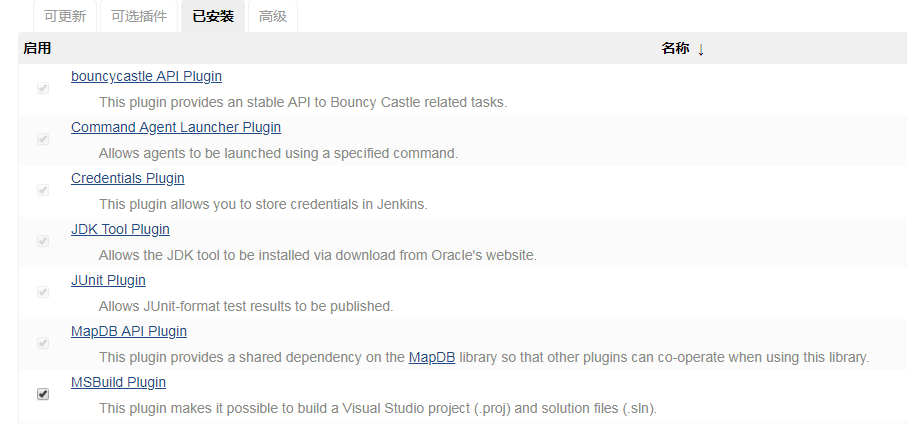Viewport: 907px width, 424px height.
Task: Go to the 高级 tab
Action: point(272,16)
